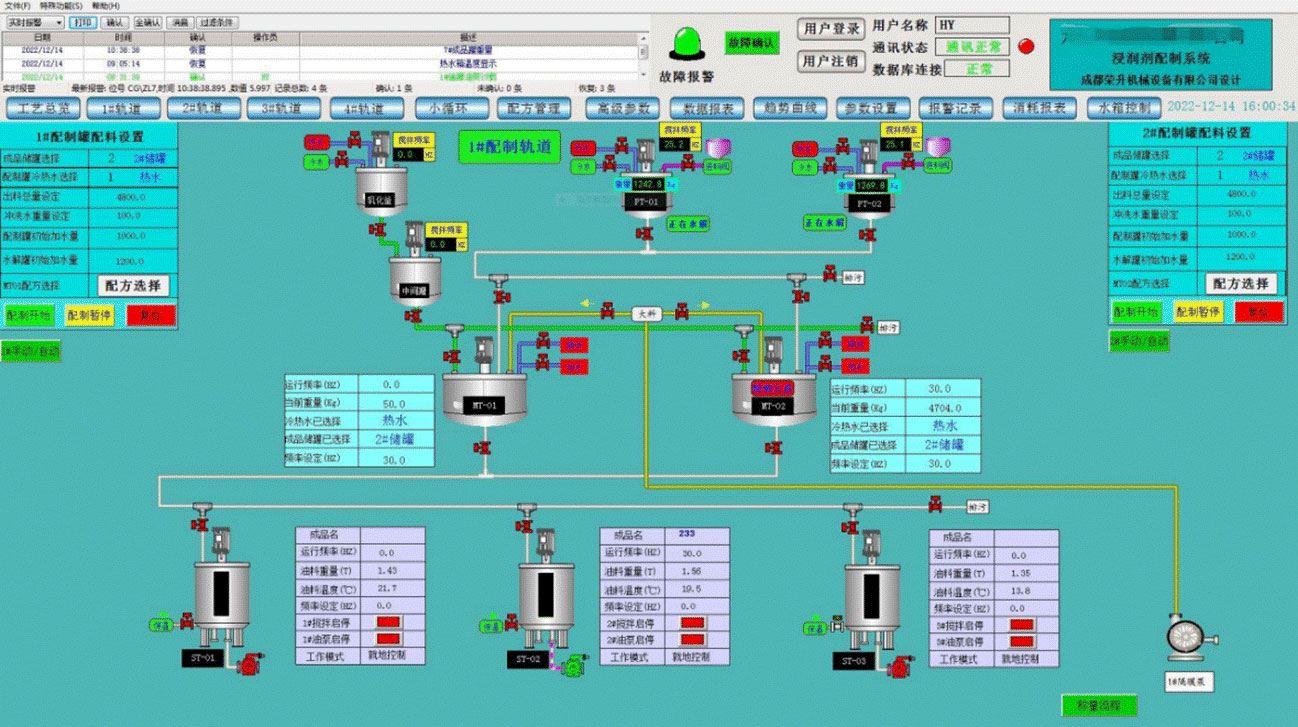Click the green fault alarm indicator light

click(687, 43)
